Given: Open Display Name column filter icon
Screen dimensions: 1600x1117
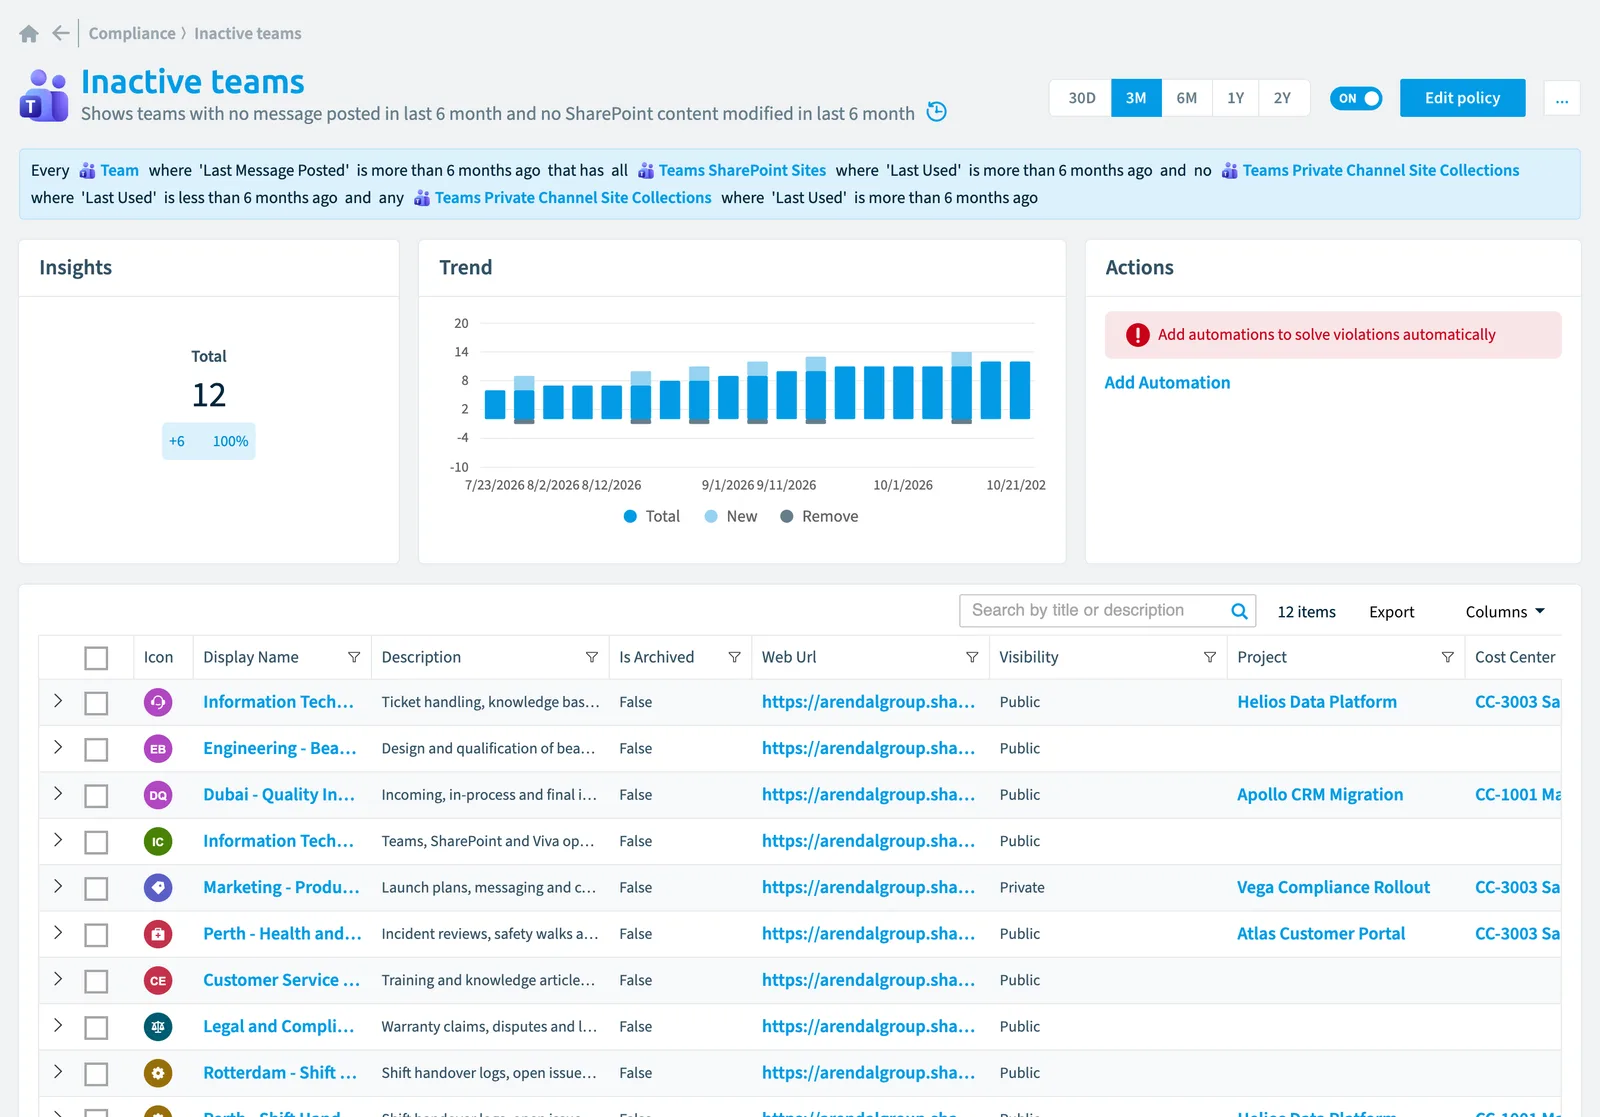Looking at the screenshot, I should [x=354, y=657].
